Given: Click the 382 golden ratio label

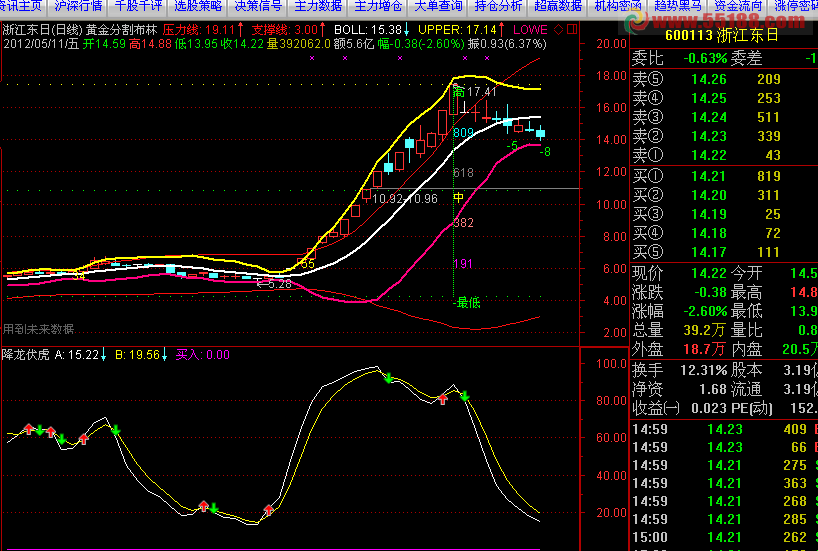Looking at the screenshot, I should tap(463, 223).
